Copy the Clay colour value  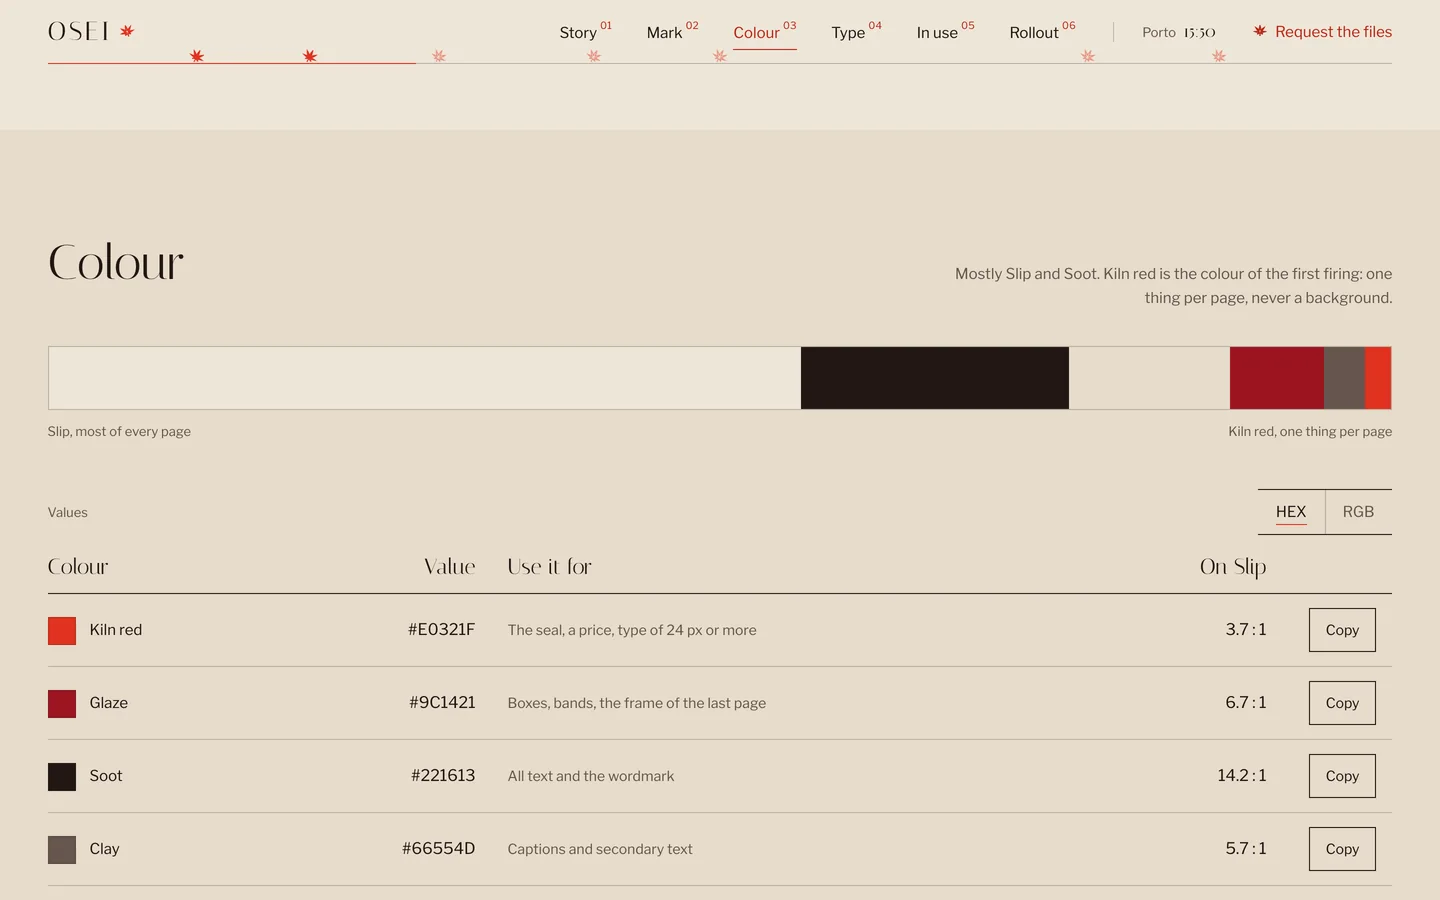click(1342, 849)
